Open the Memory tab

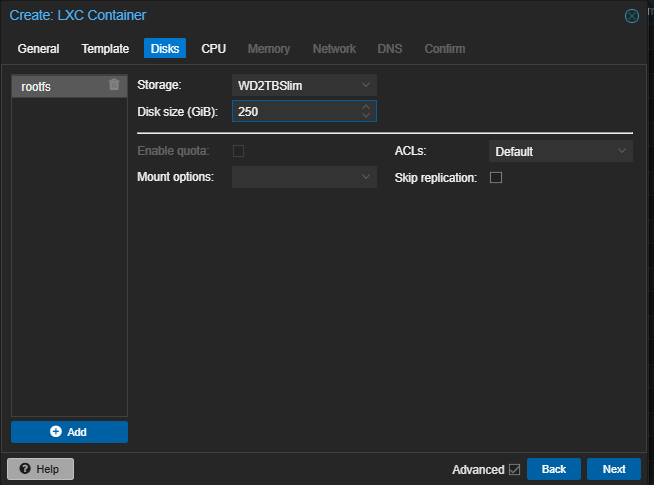(x=269, y=49)
